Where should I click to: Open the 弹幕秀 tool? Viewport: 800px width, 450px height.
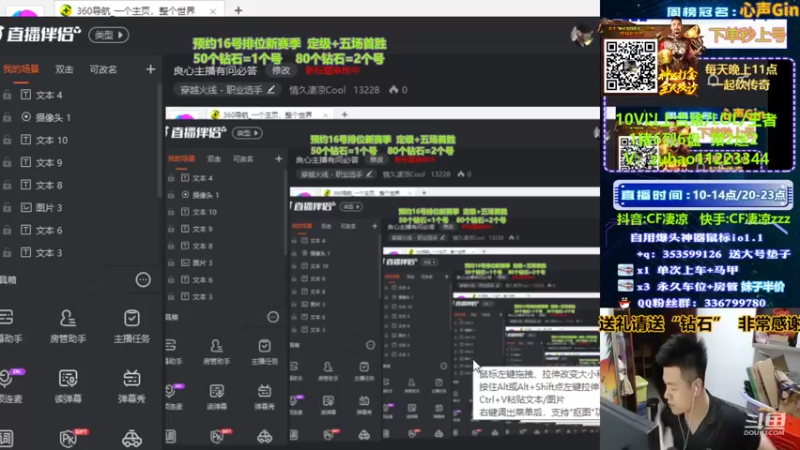coord(132,386)
